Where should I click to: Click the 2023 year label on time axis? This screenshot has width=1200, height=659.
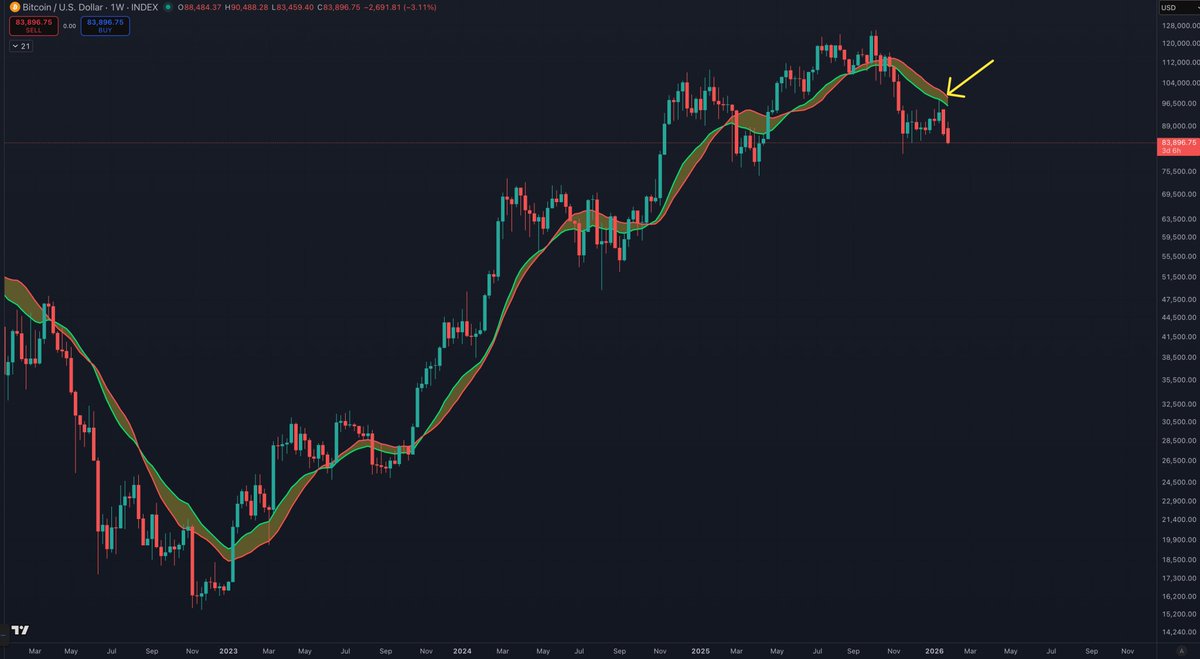pyautogui.click(x=227, y=651)
